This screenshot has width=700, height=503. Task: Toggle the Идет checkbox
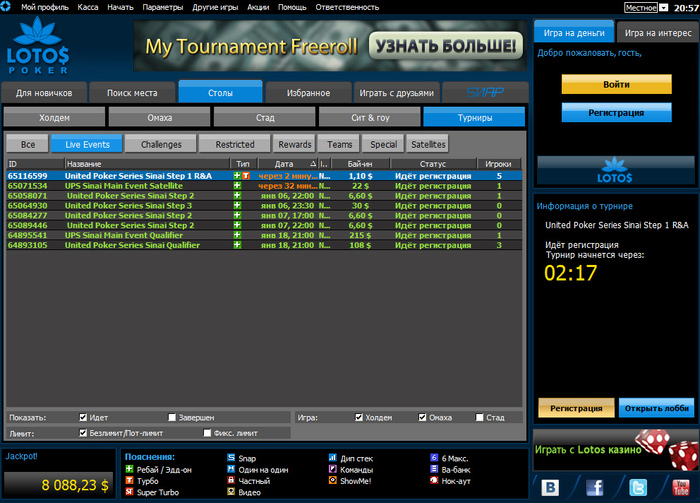tap(83, 417)
